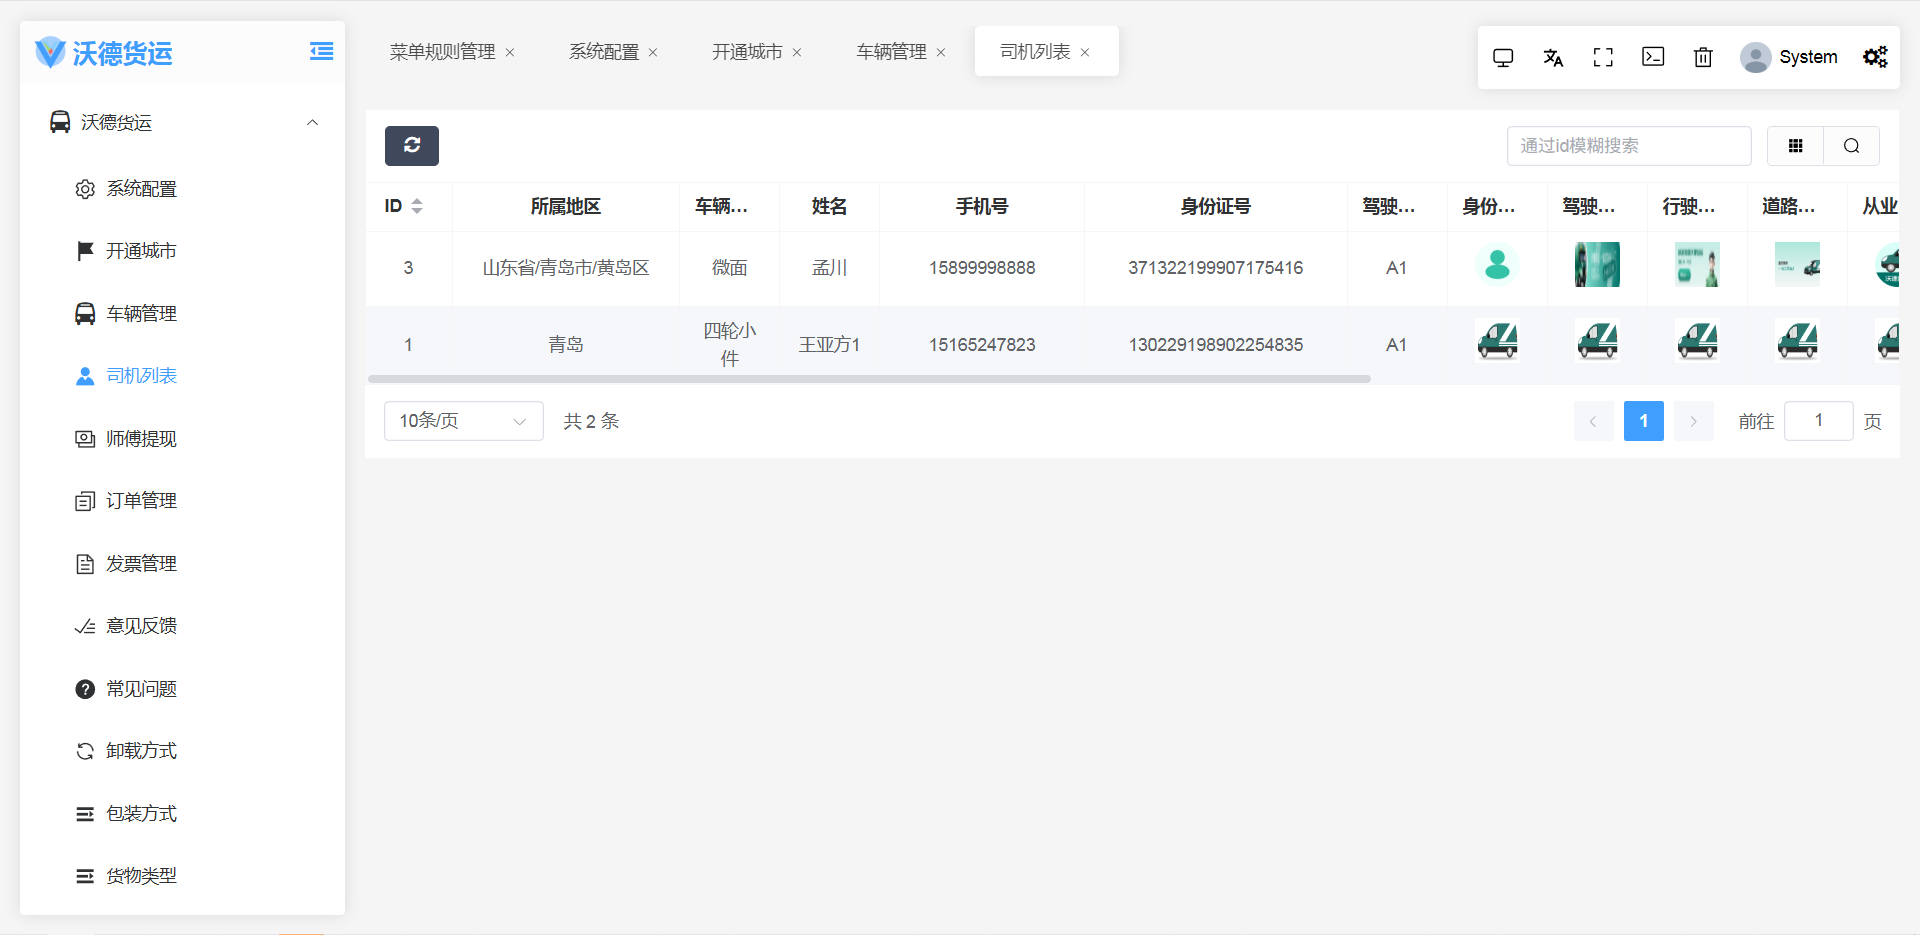Screen dimensions: 1920x935
Task: Sort table by ID column
Action: tap(416, 206)
